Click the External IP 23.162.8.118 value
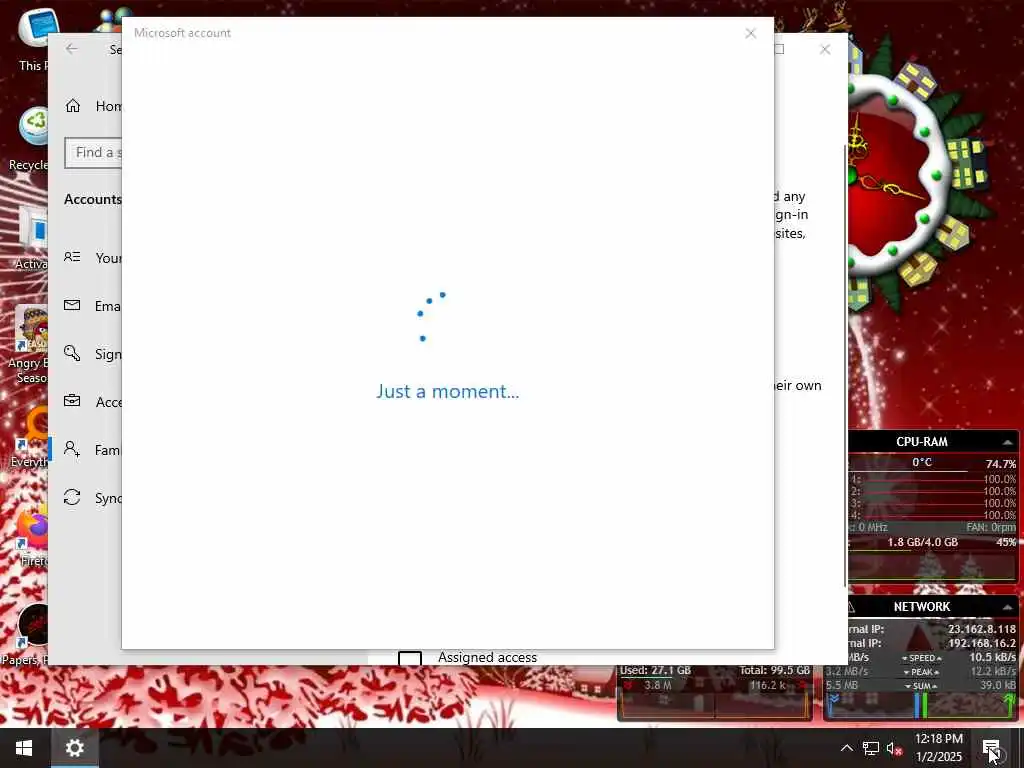Screen dimensions: 1024x768 click(x=982, y=629)
